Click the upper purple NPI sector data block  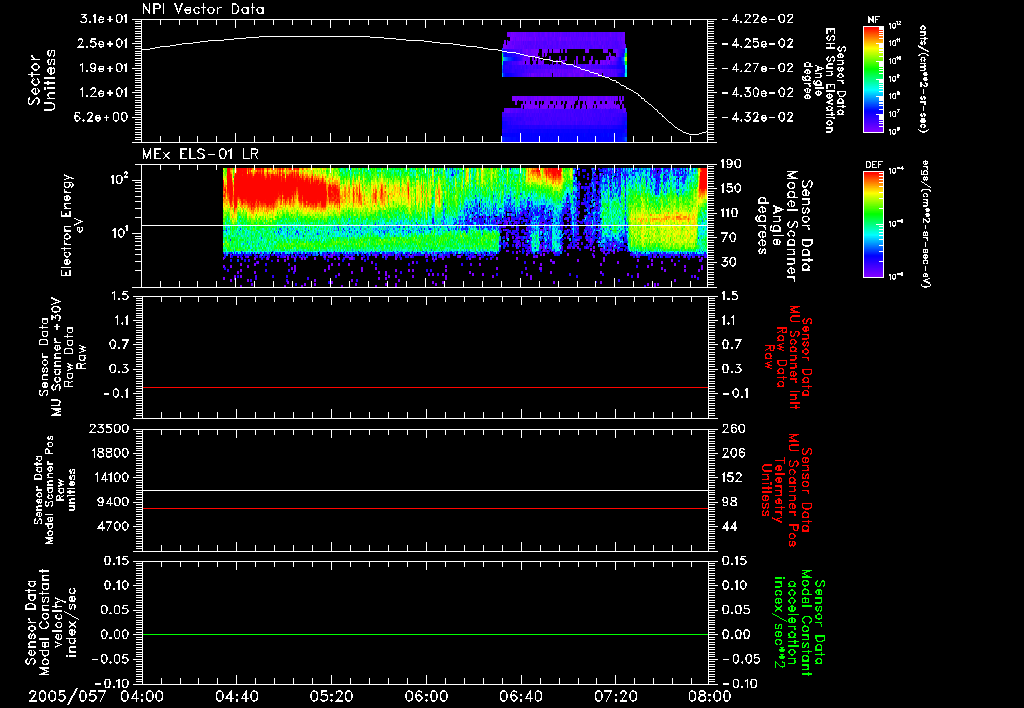pos(564,54)
